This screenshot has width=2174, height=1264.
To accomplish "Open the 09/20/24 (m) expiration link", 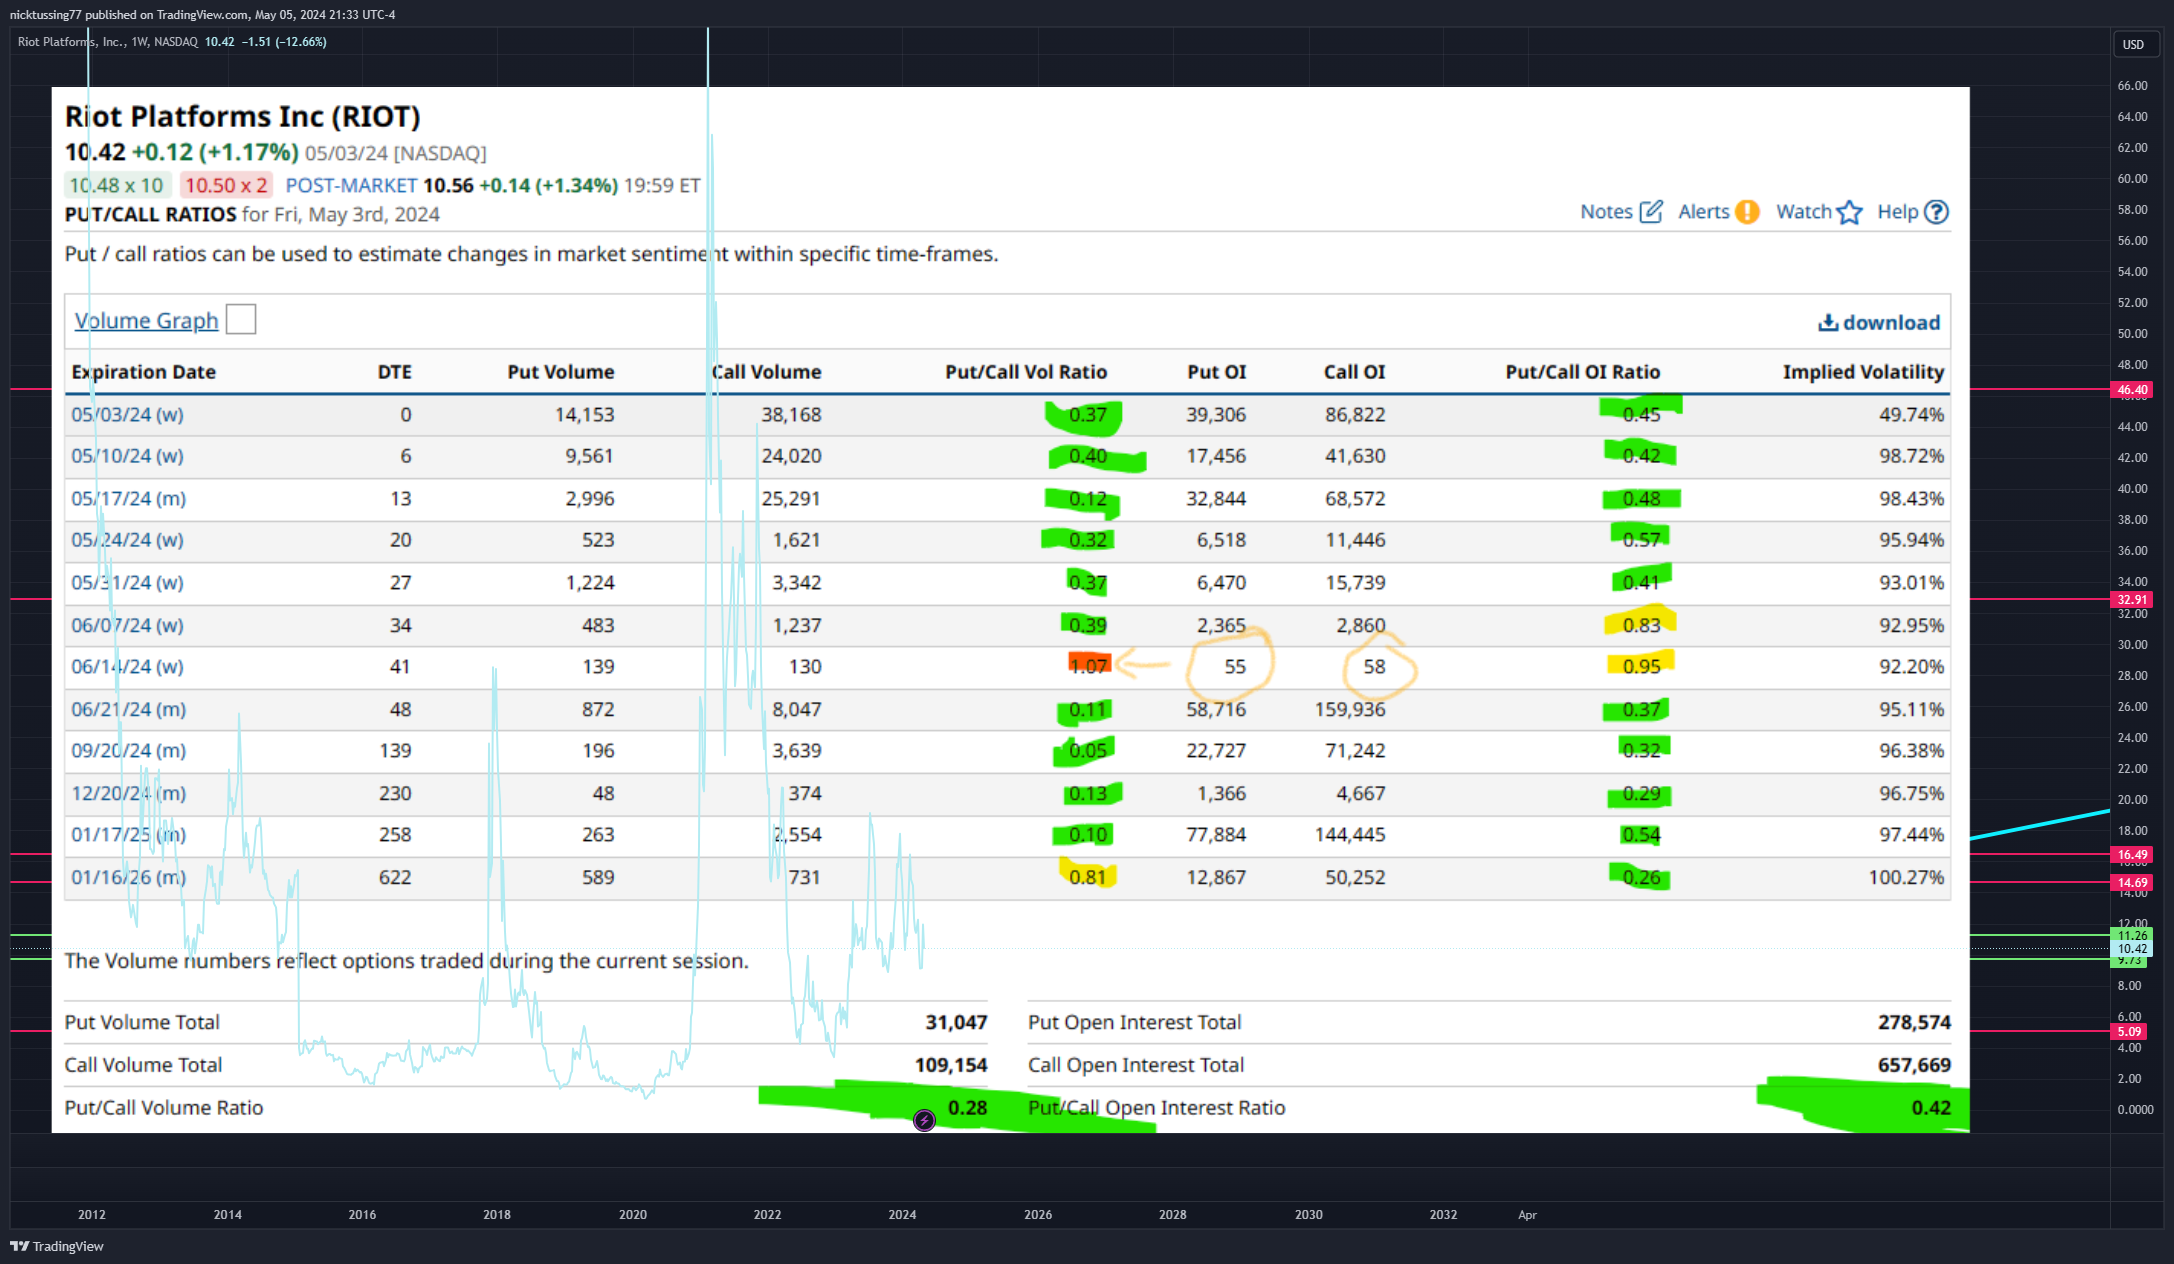I will pos(128,750).
